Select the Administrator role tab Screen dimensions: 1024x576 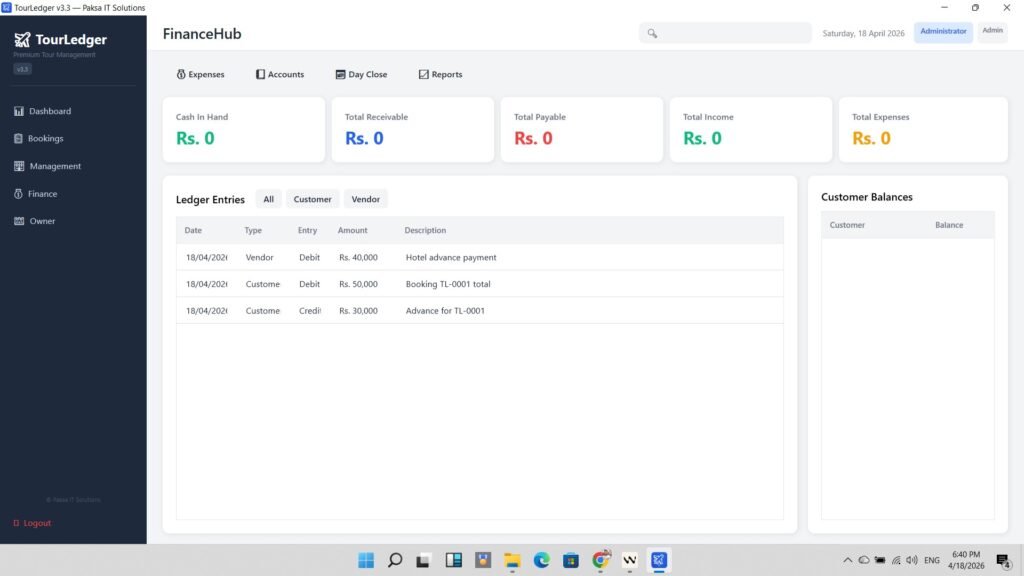click(x=943, y=31)
